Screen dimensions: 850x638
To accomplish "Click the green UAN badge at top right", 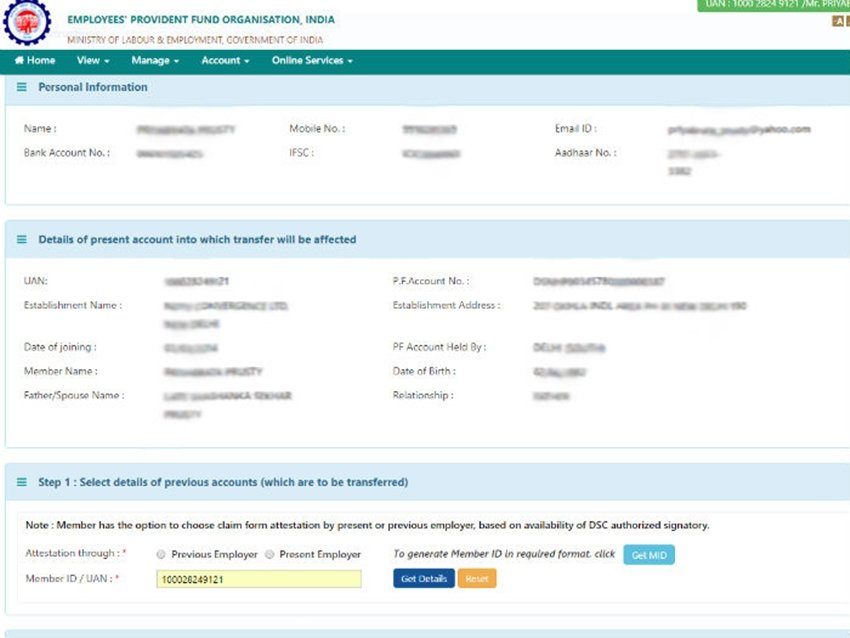I will tap(774, 5).
